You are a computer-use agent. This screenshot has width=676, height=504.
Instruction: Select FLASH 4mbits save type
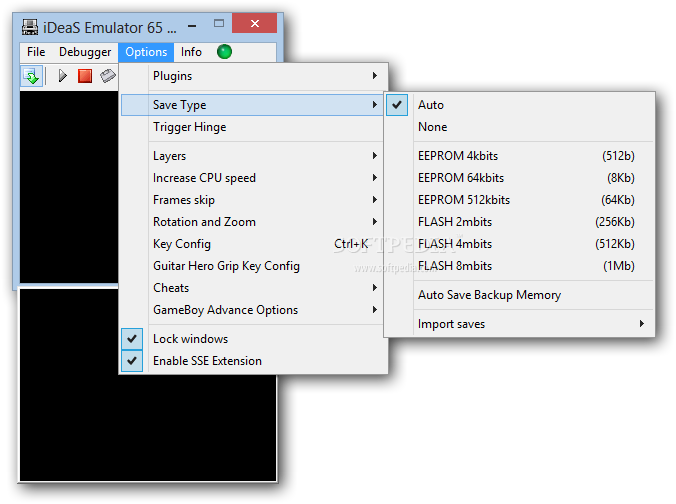[x=520, y=244]
